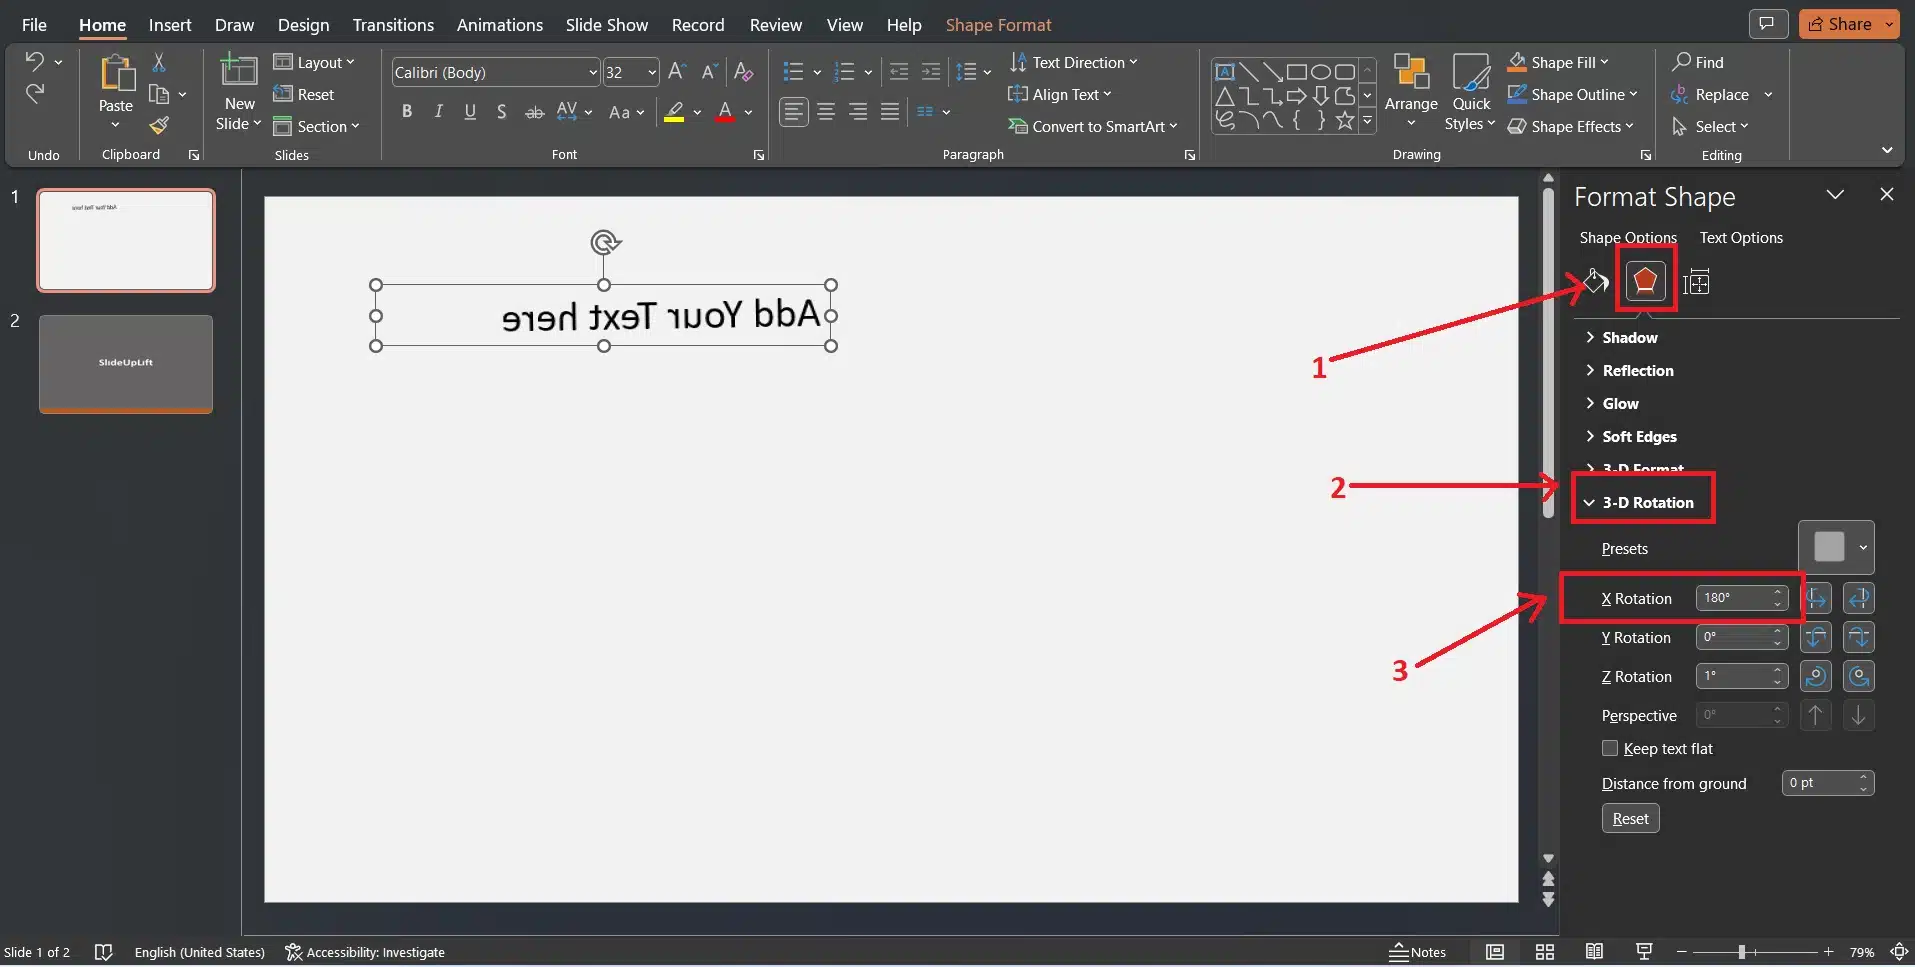Viewport: 1915px width, 967px height.
Task: Toggle Italic formatting
Action: (x=438, y=112)
